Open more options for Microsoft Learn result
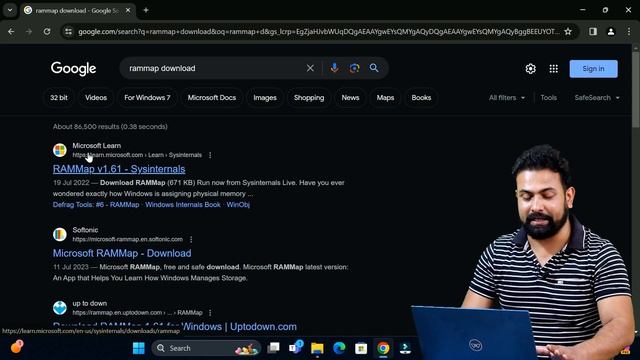The width and height of the screenshot is (640, 360). (x=210, y=155)
